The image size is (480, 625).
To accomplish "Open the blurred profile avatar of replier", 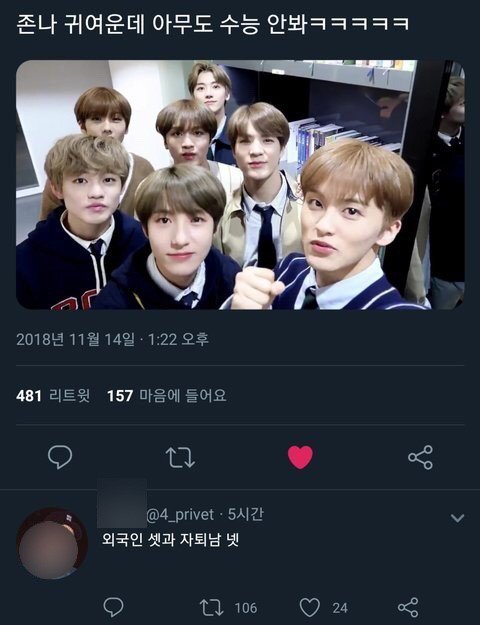I will [x=52, y=543].
